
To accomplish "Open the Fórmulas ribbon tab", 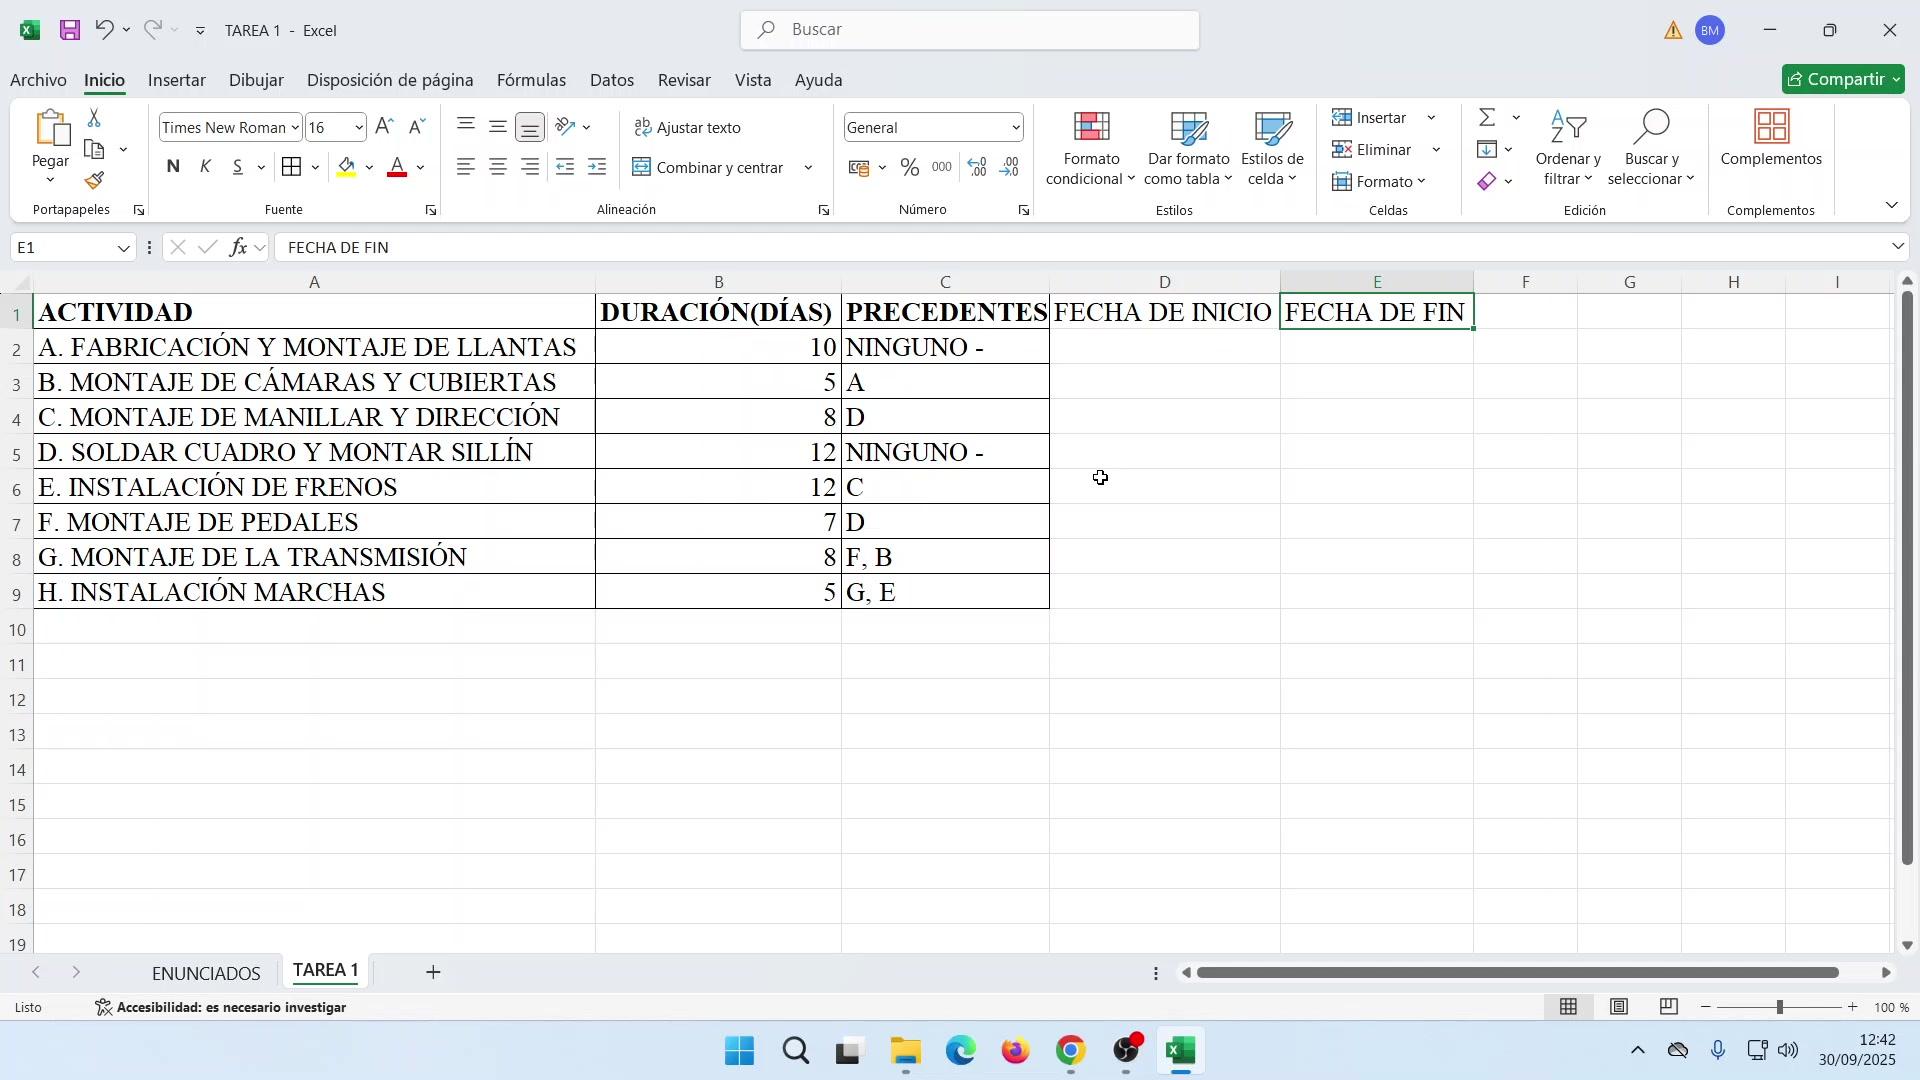I will [531, 80].
